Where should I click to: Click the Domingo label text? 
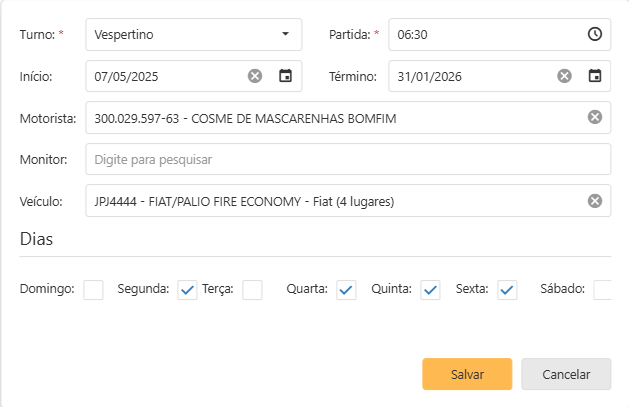(47, 289)
